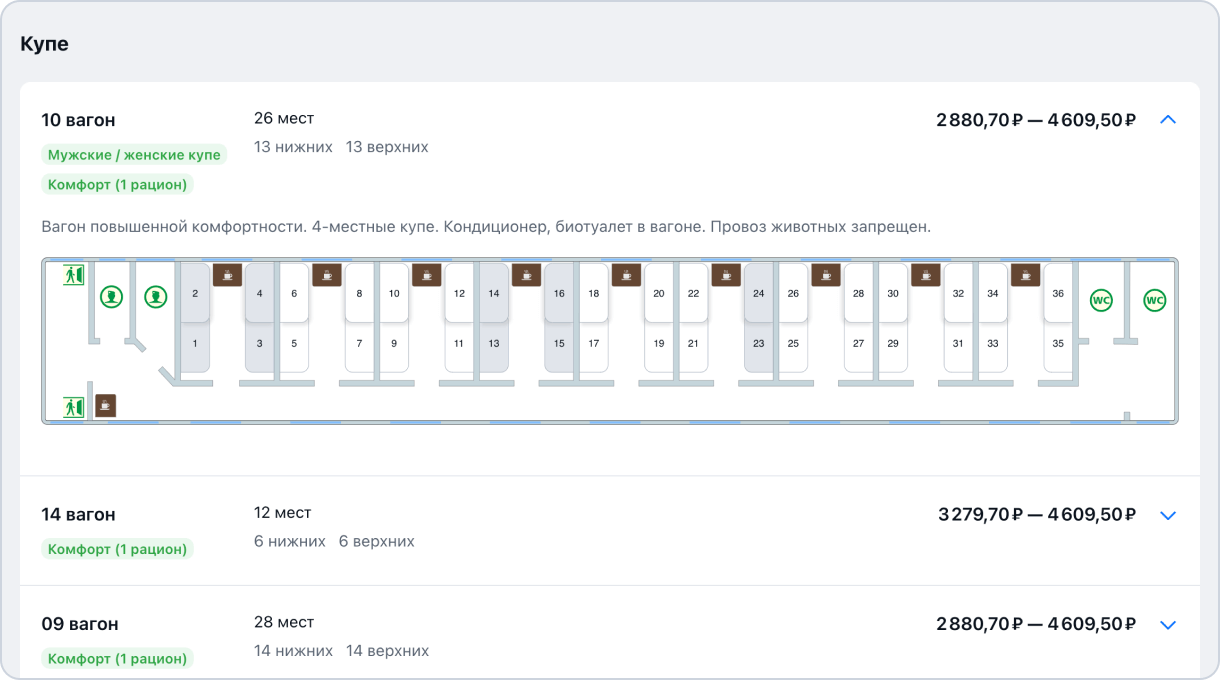Click the coffee icon at bottom-left of carriage
Screen dimensions: 1220x680
(x=105, y=405)
